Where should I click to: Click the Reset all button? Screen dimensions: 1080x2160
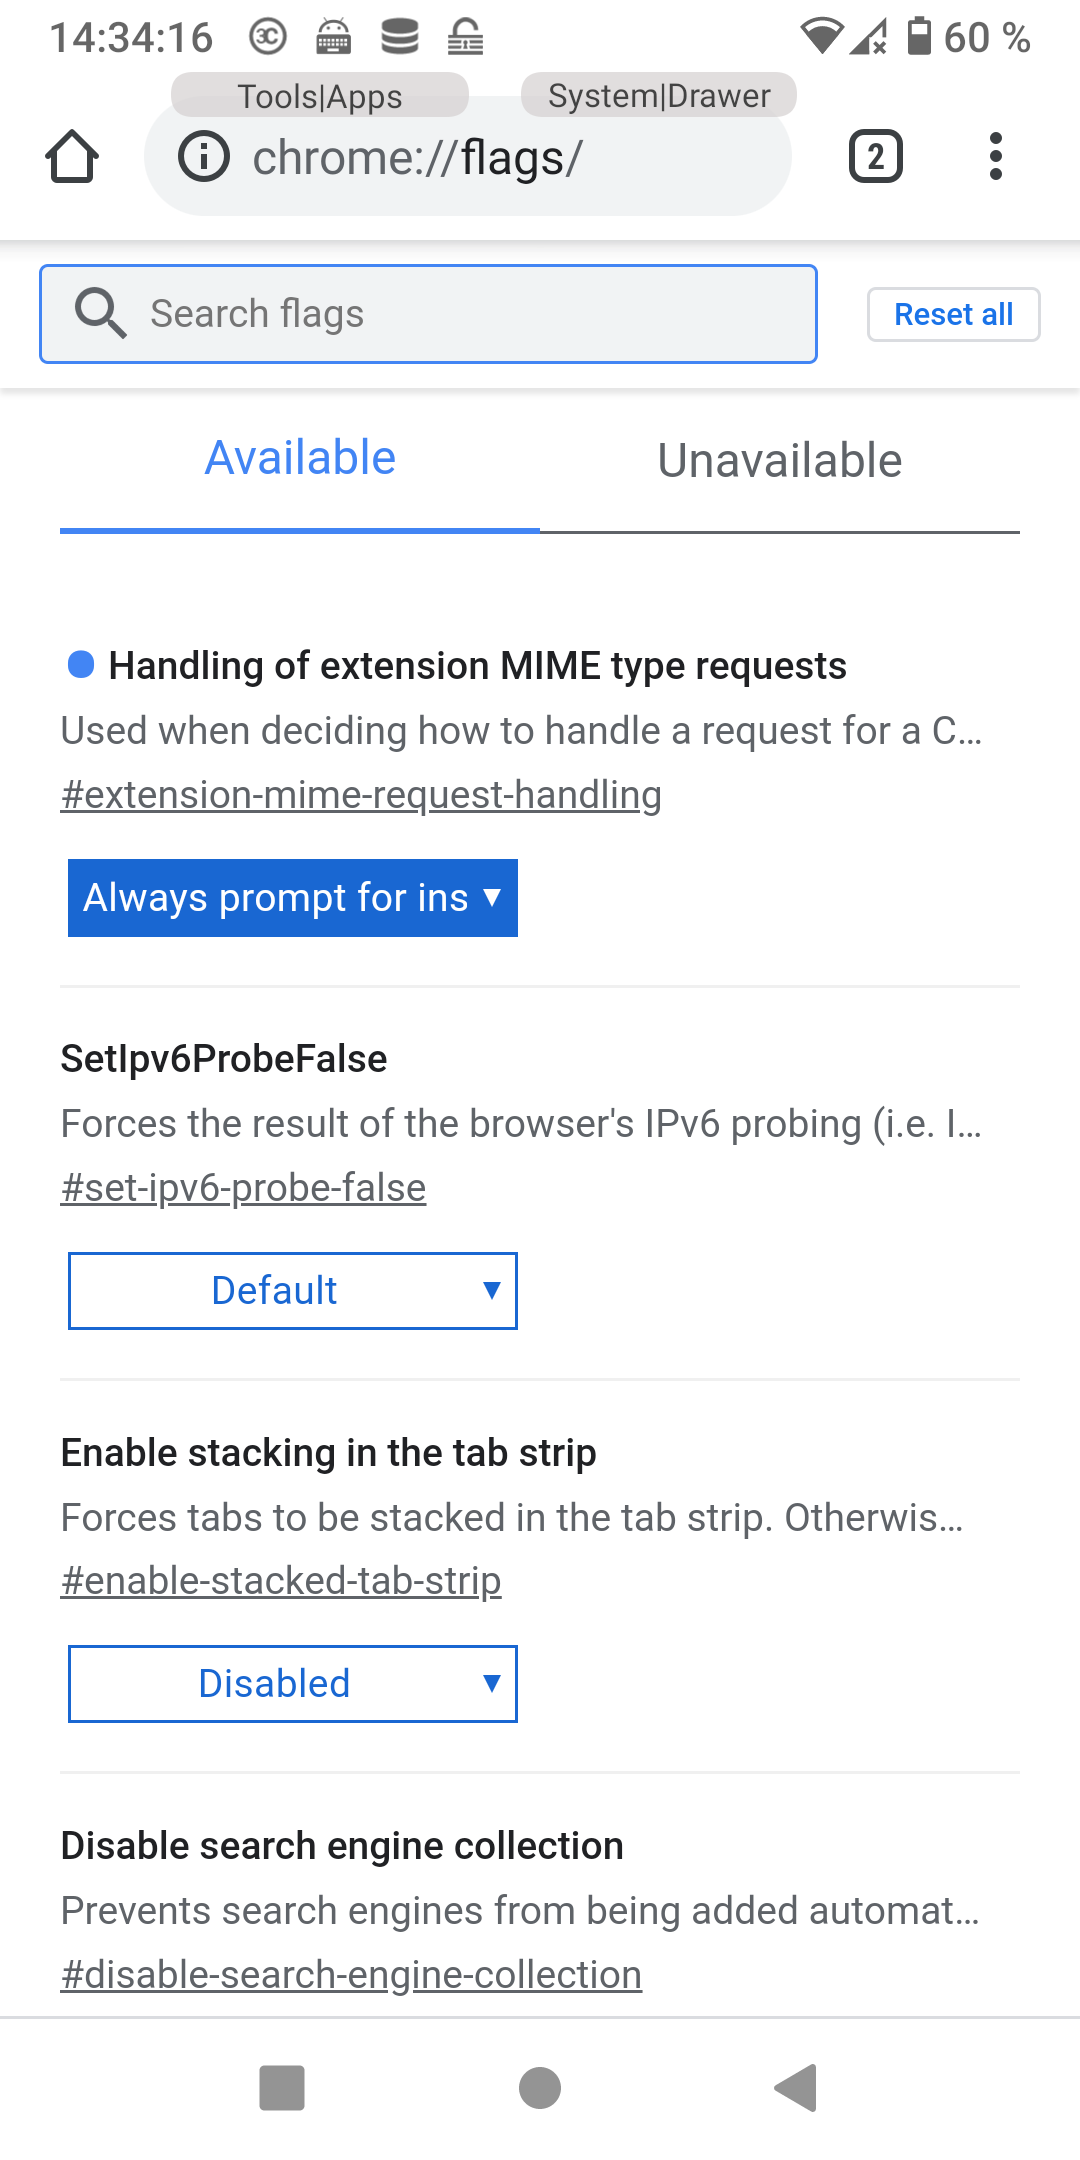click(x=953, y=313)
